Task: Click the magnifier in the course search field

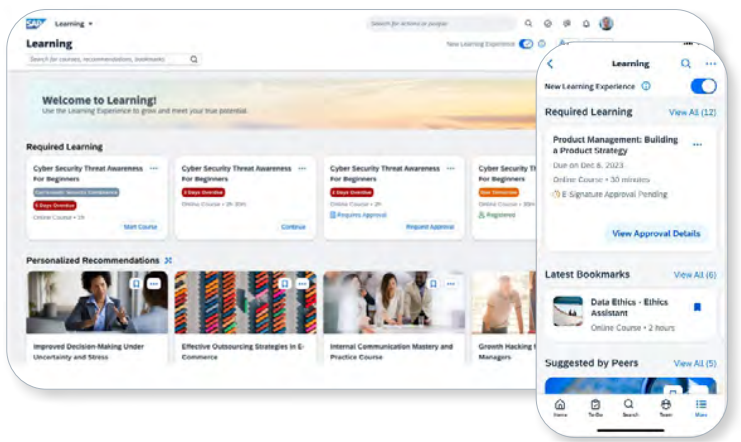Action: (x=194, y=59)
